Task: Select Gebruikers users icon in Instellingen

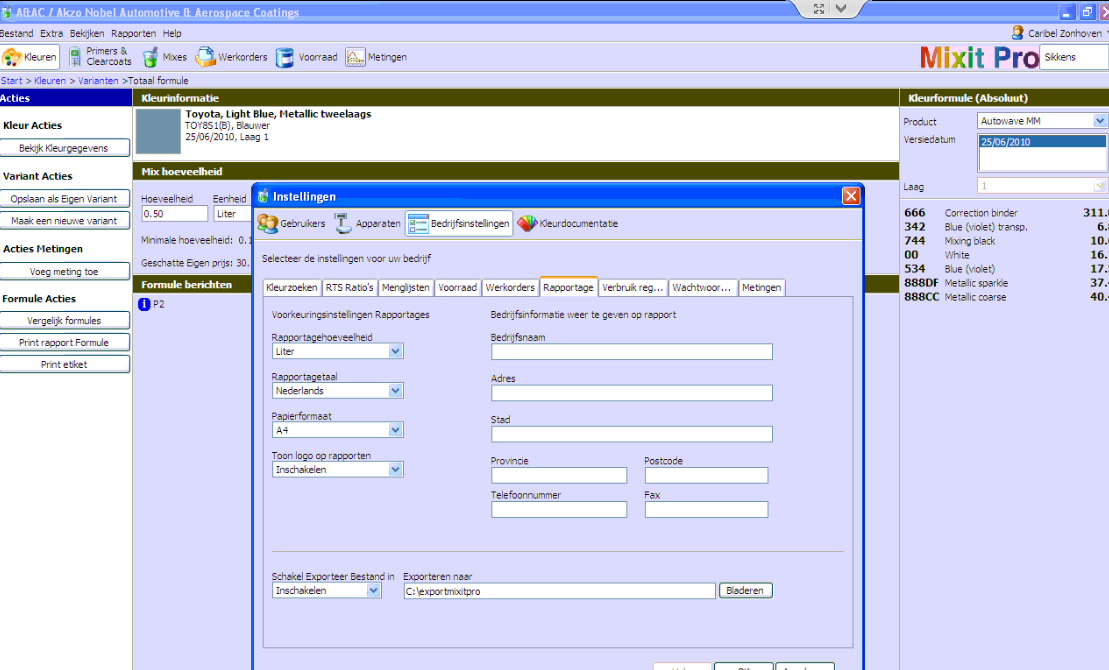Action: coord(267,224)
